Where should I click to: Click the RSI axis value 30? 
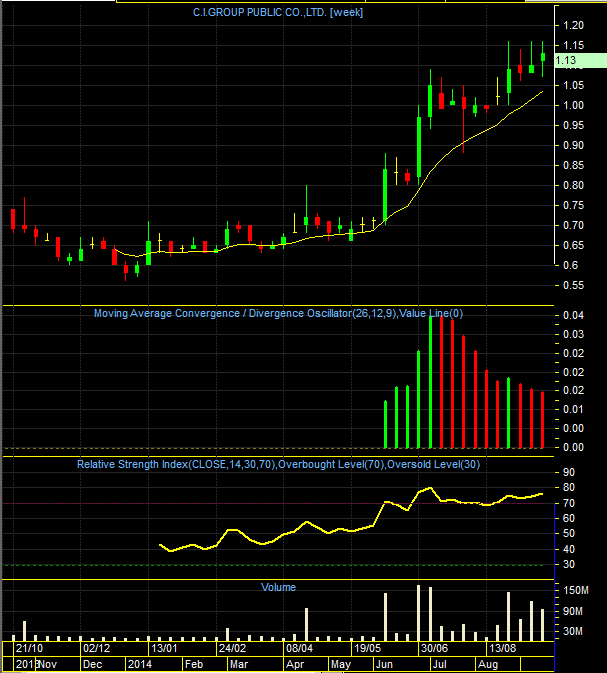pyautogui.click(x=569, y=564)
